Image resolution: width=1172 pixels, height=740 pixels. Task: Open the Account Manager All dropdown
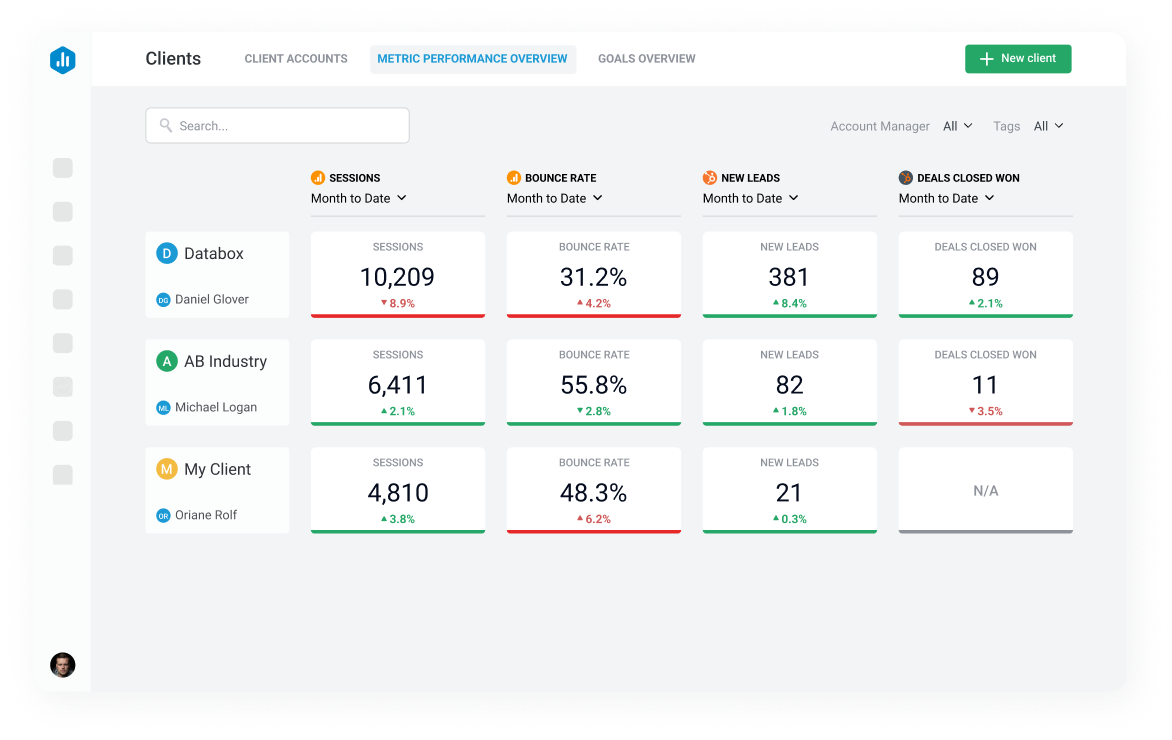click(956, 125)
